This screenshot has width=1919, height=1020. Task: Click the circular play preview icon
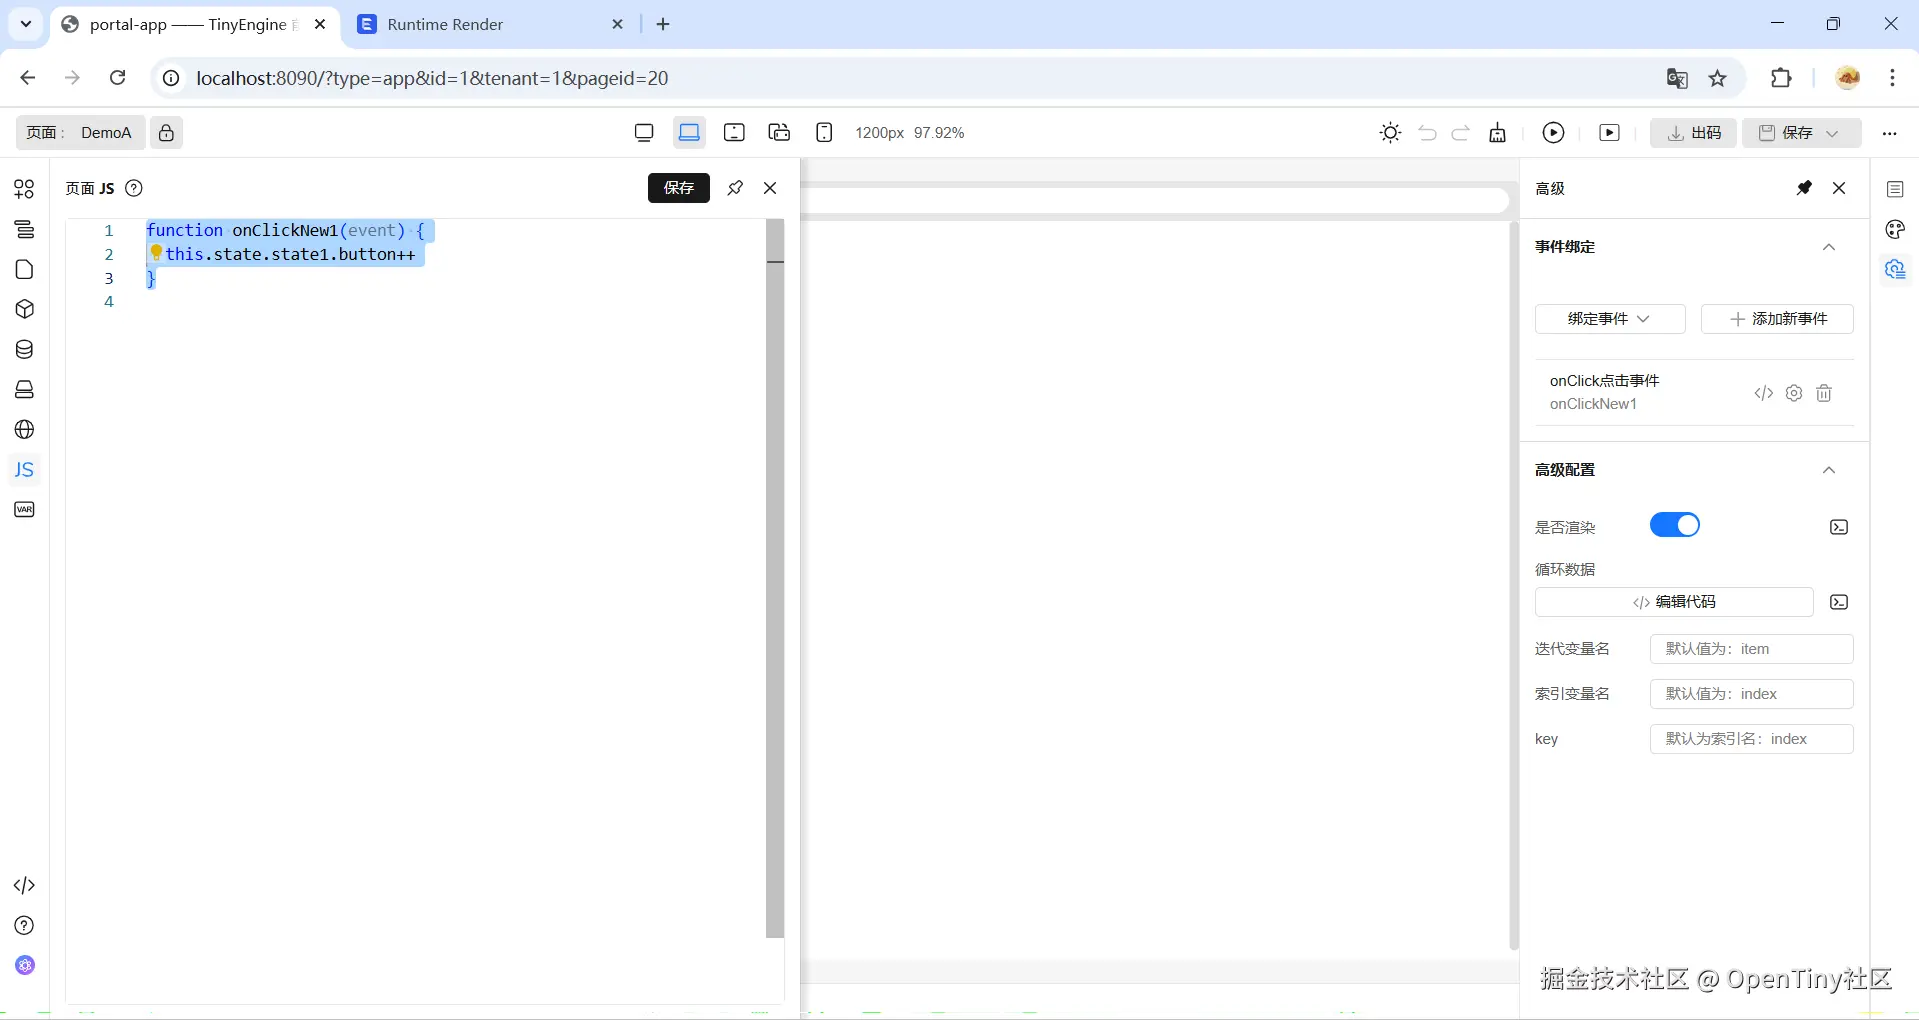pos(1553,132)
